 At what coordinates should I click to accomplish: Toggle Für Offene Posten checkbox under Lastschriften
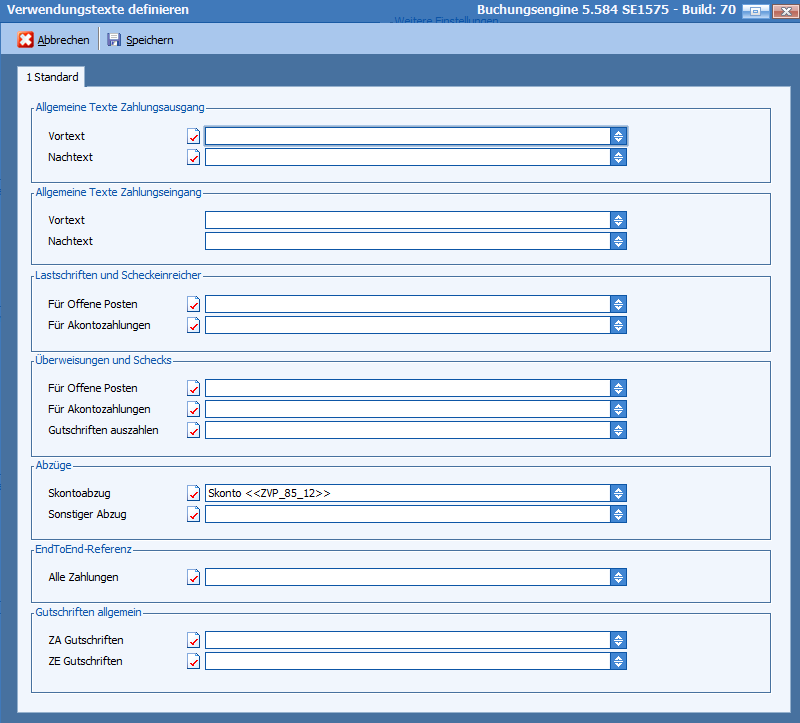pos(194,304)
